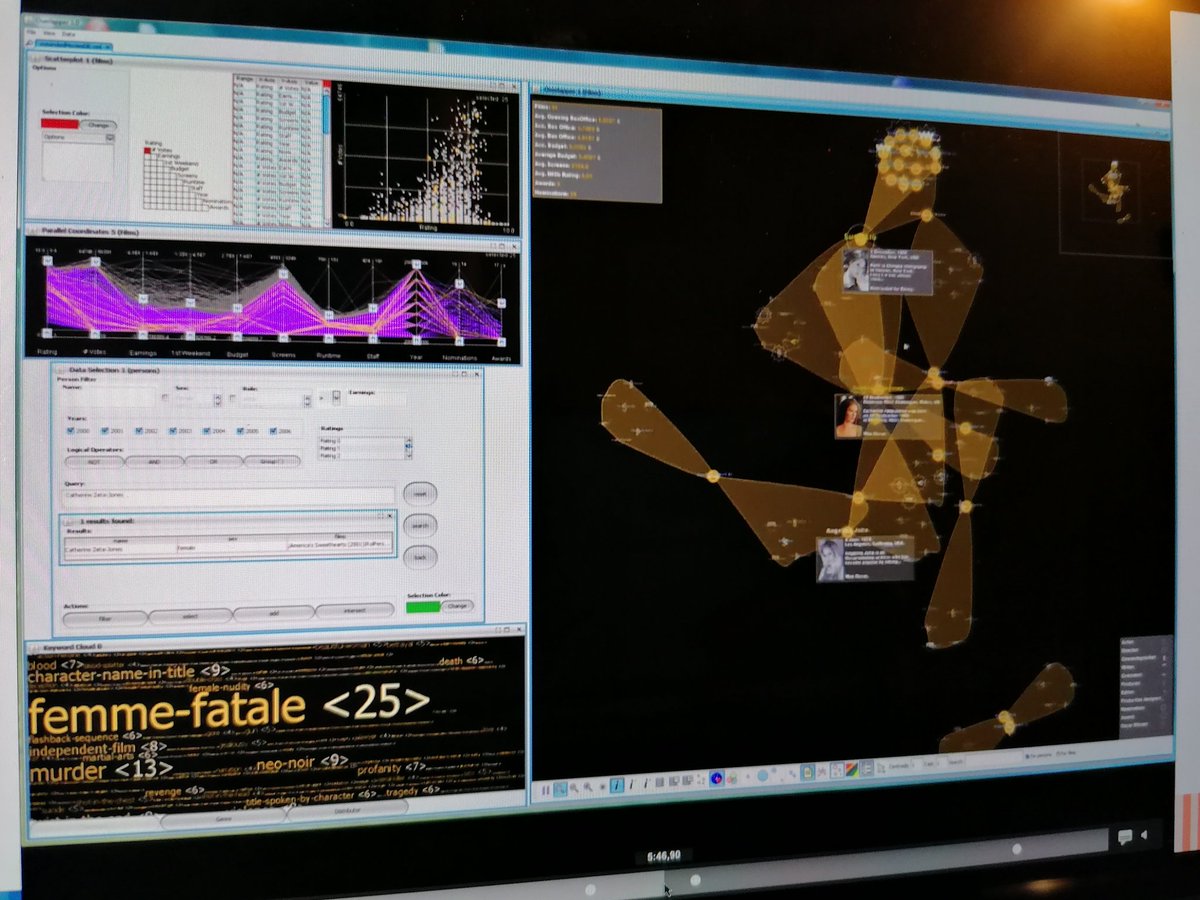Click the rainbow color stripes icon
The width and height of the screenshot is (1200, 900).
pos(852,770)
